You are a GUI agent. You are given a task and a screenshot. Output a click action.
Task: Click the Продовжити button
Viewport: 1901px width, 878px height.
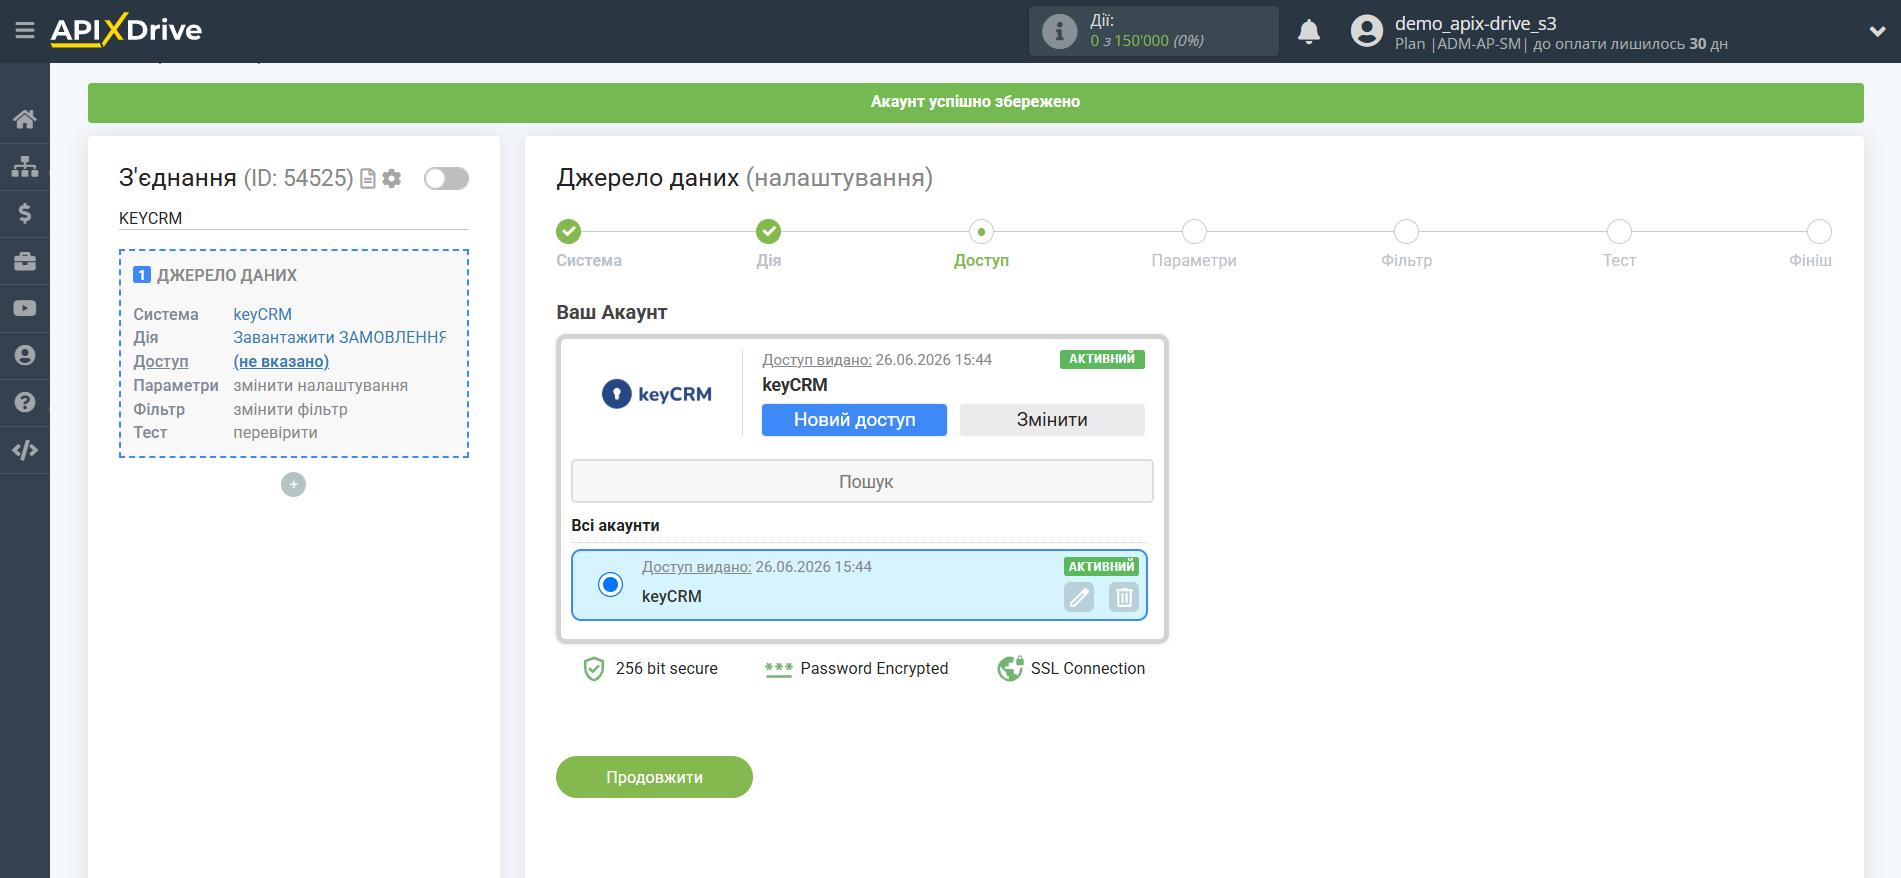coord(654,777)
